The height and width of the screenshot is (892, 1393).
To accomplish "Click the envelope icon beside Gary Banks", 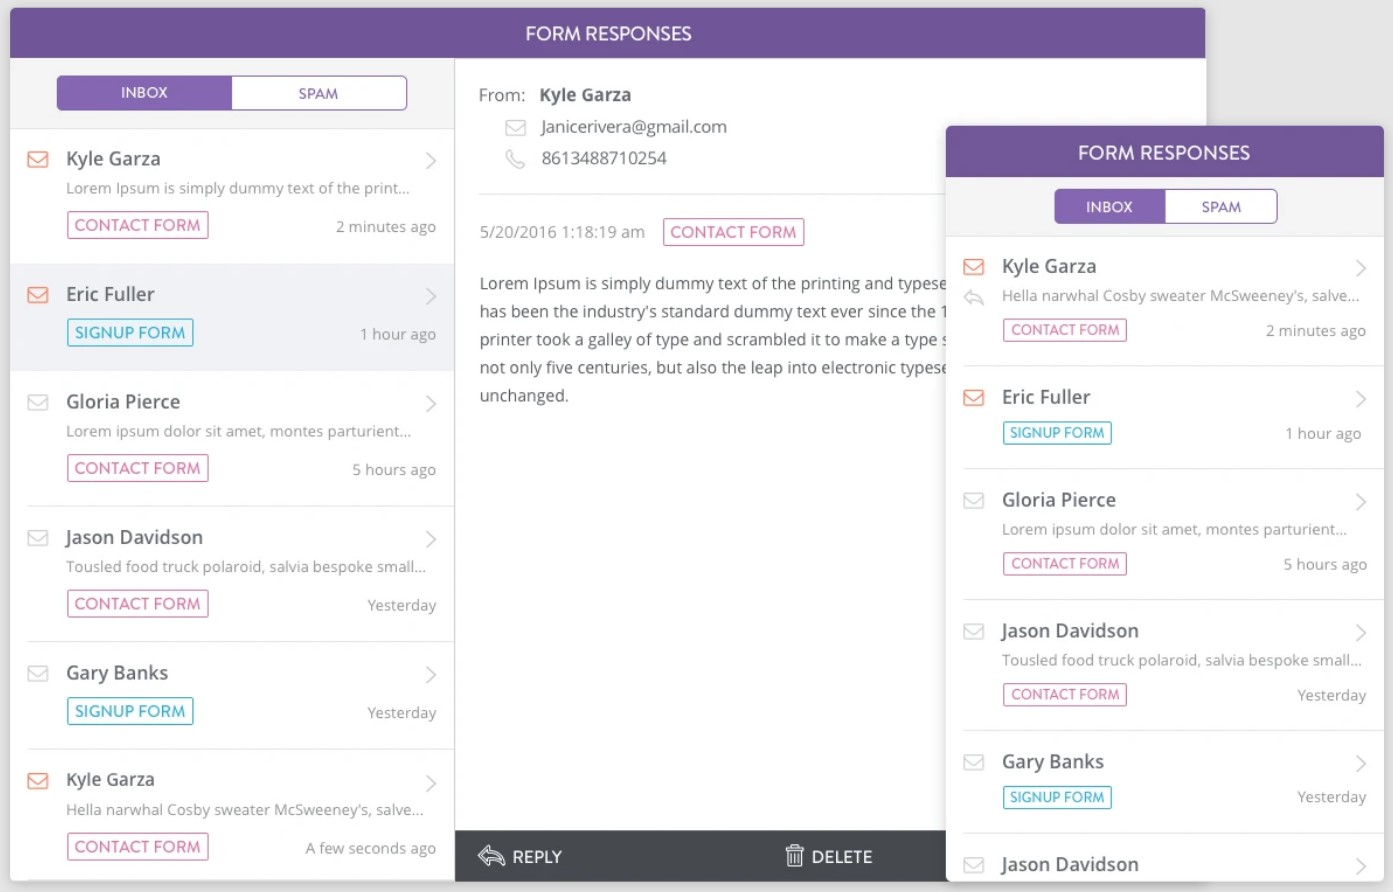I will (x=37, y=674).
